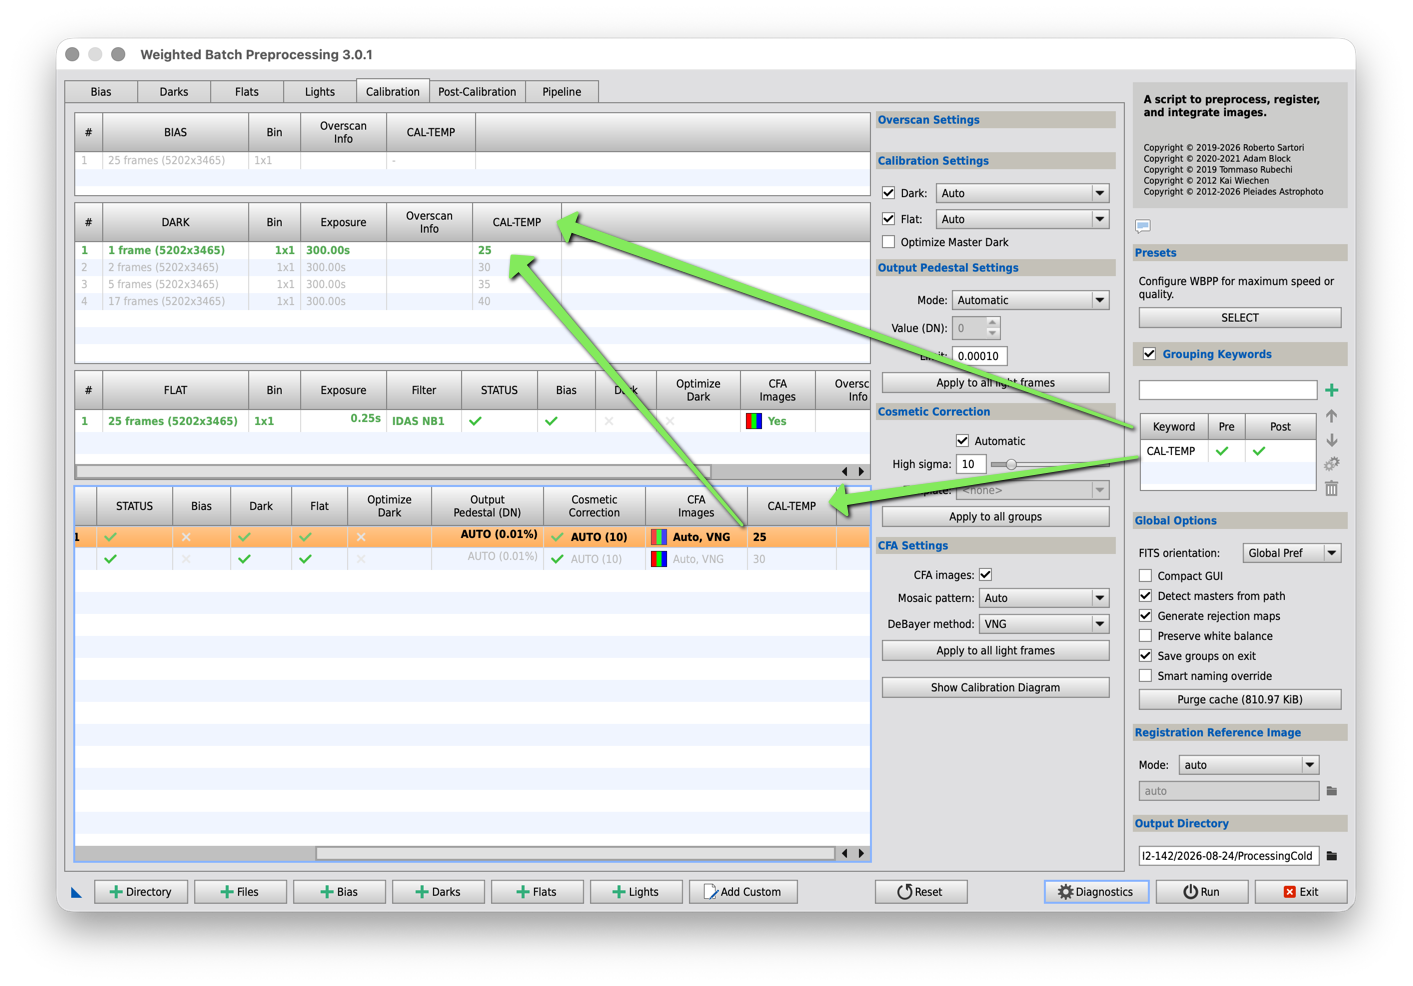
Task: Open DeBayer method dropdown
Action: [x=1043, y=624]
